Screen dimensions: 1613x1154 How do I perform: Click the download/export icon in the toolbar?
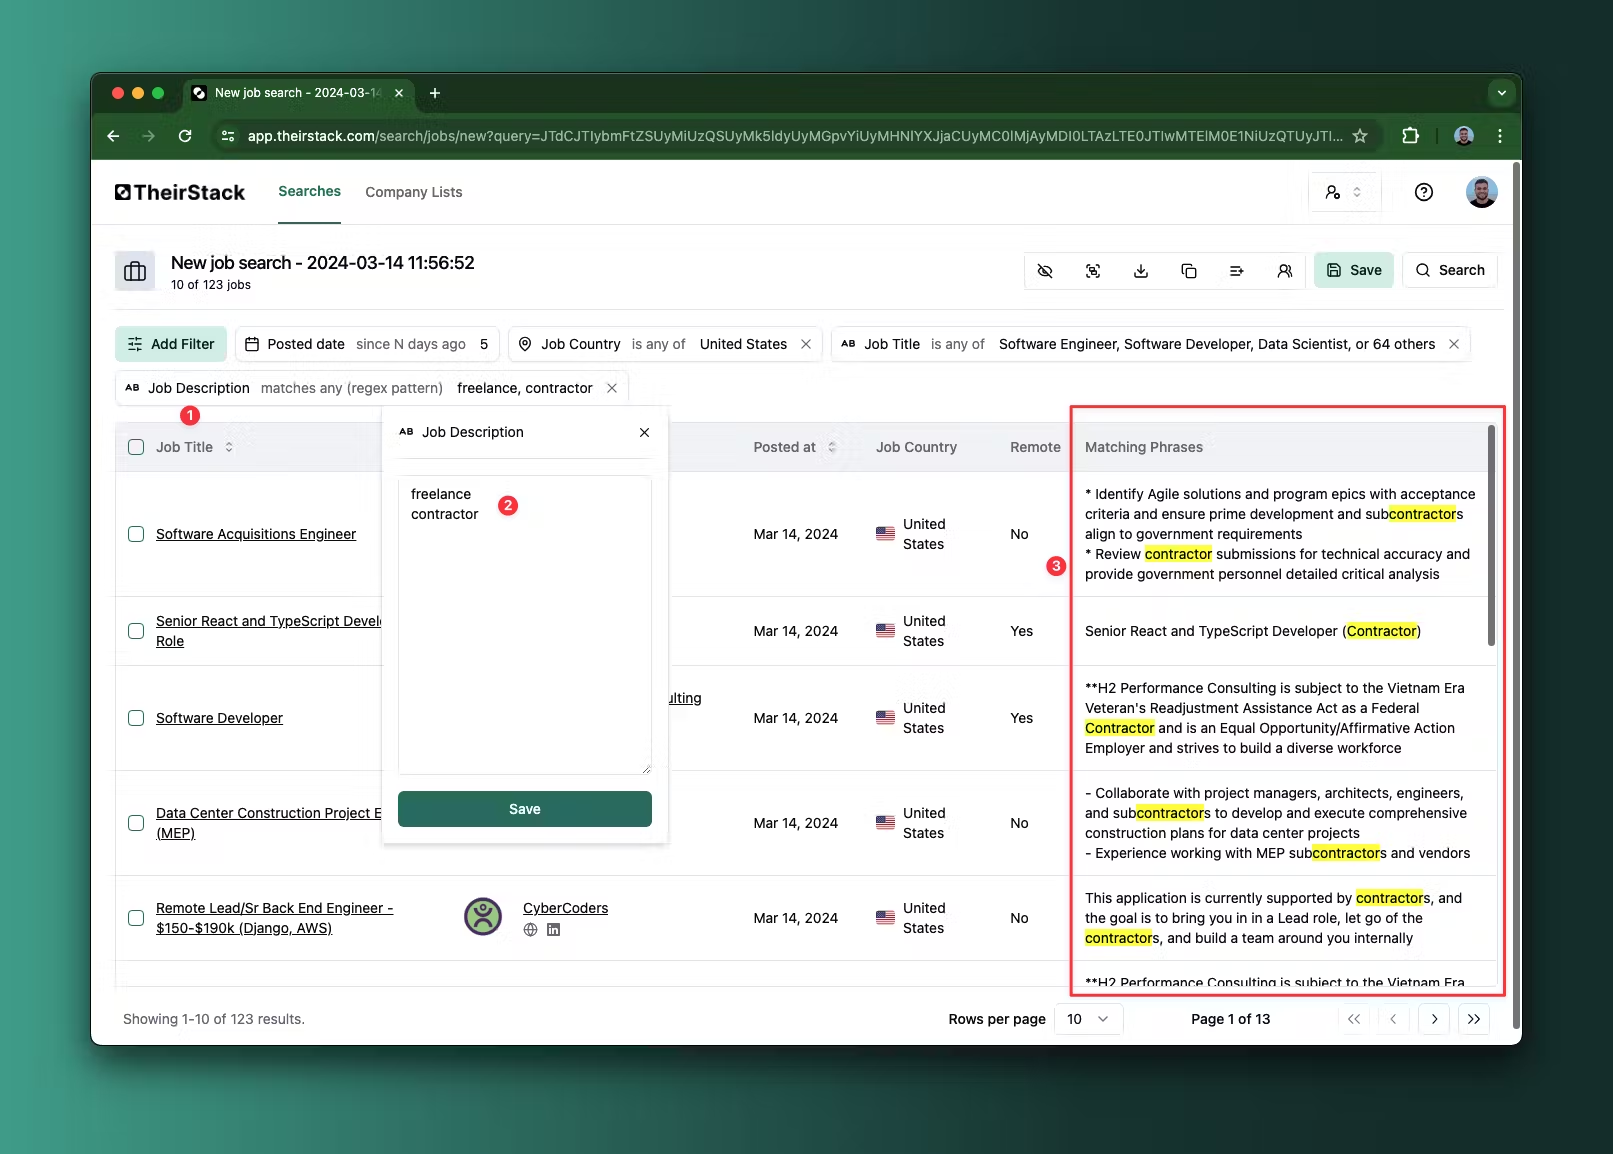click(1141, 271)
